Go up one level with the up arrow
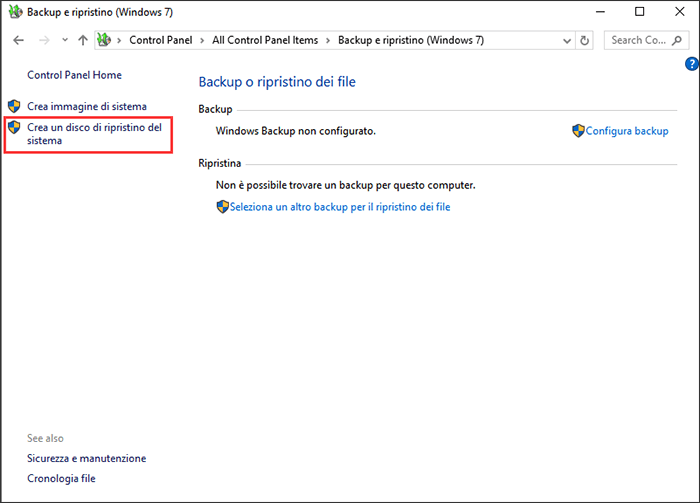This screenshot has width=700, height=503. (83, 40)
